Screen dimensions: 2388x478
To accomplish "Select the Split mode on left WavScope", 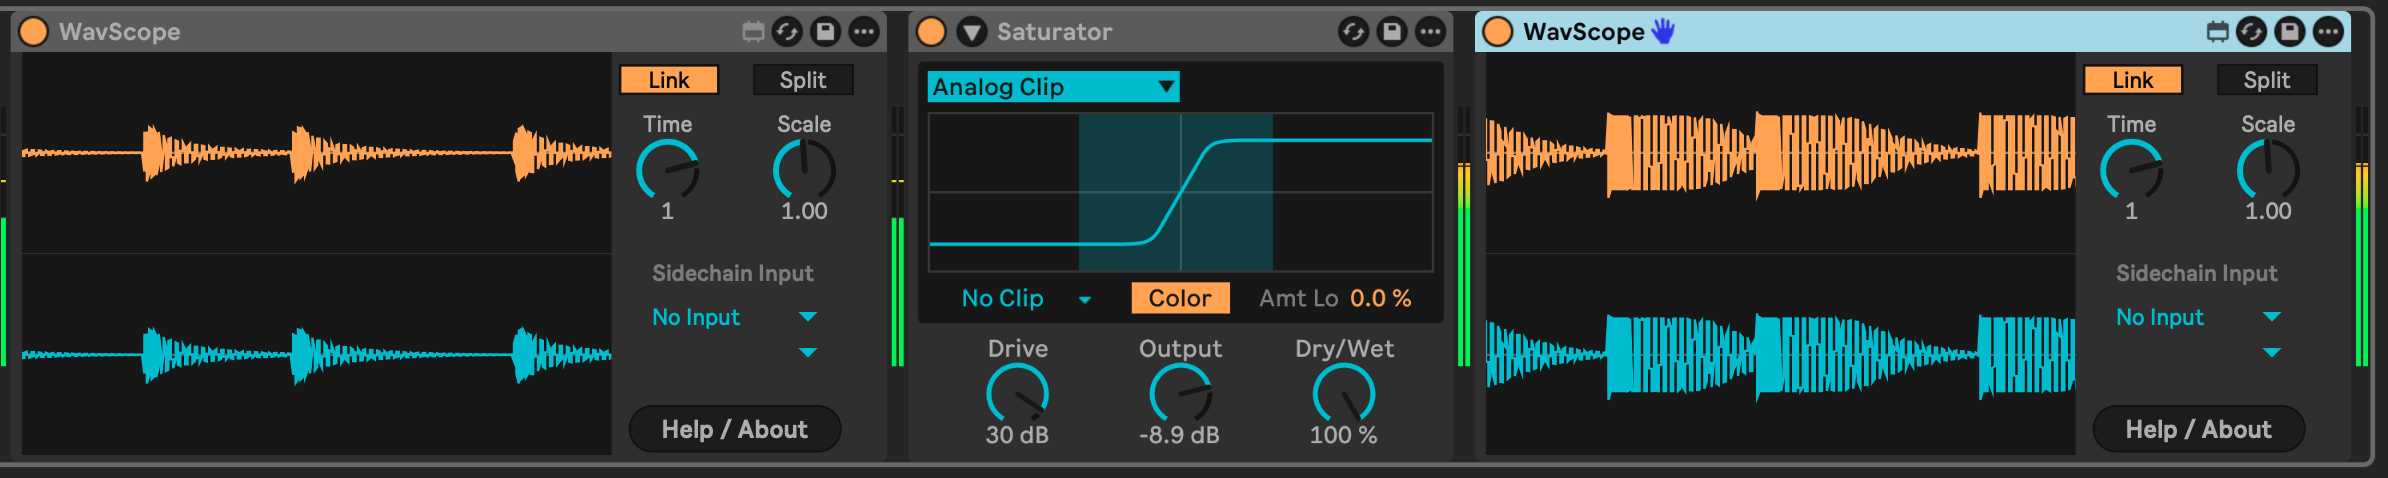I will (803, 80).
